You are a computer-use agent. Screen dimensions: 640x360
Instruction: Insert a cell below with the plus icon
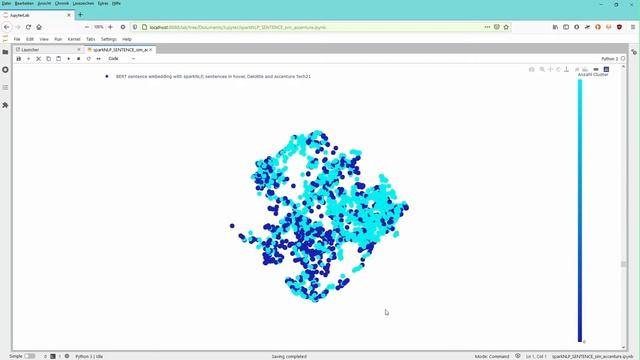coord(29,59)
